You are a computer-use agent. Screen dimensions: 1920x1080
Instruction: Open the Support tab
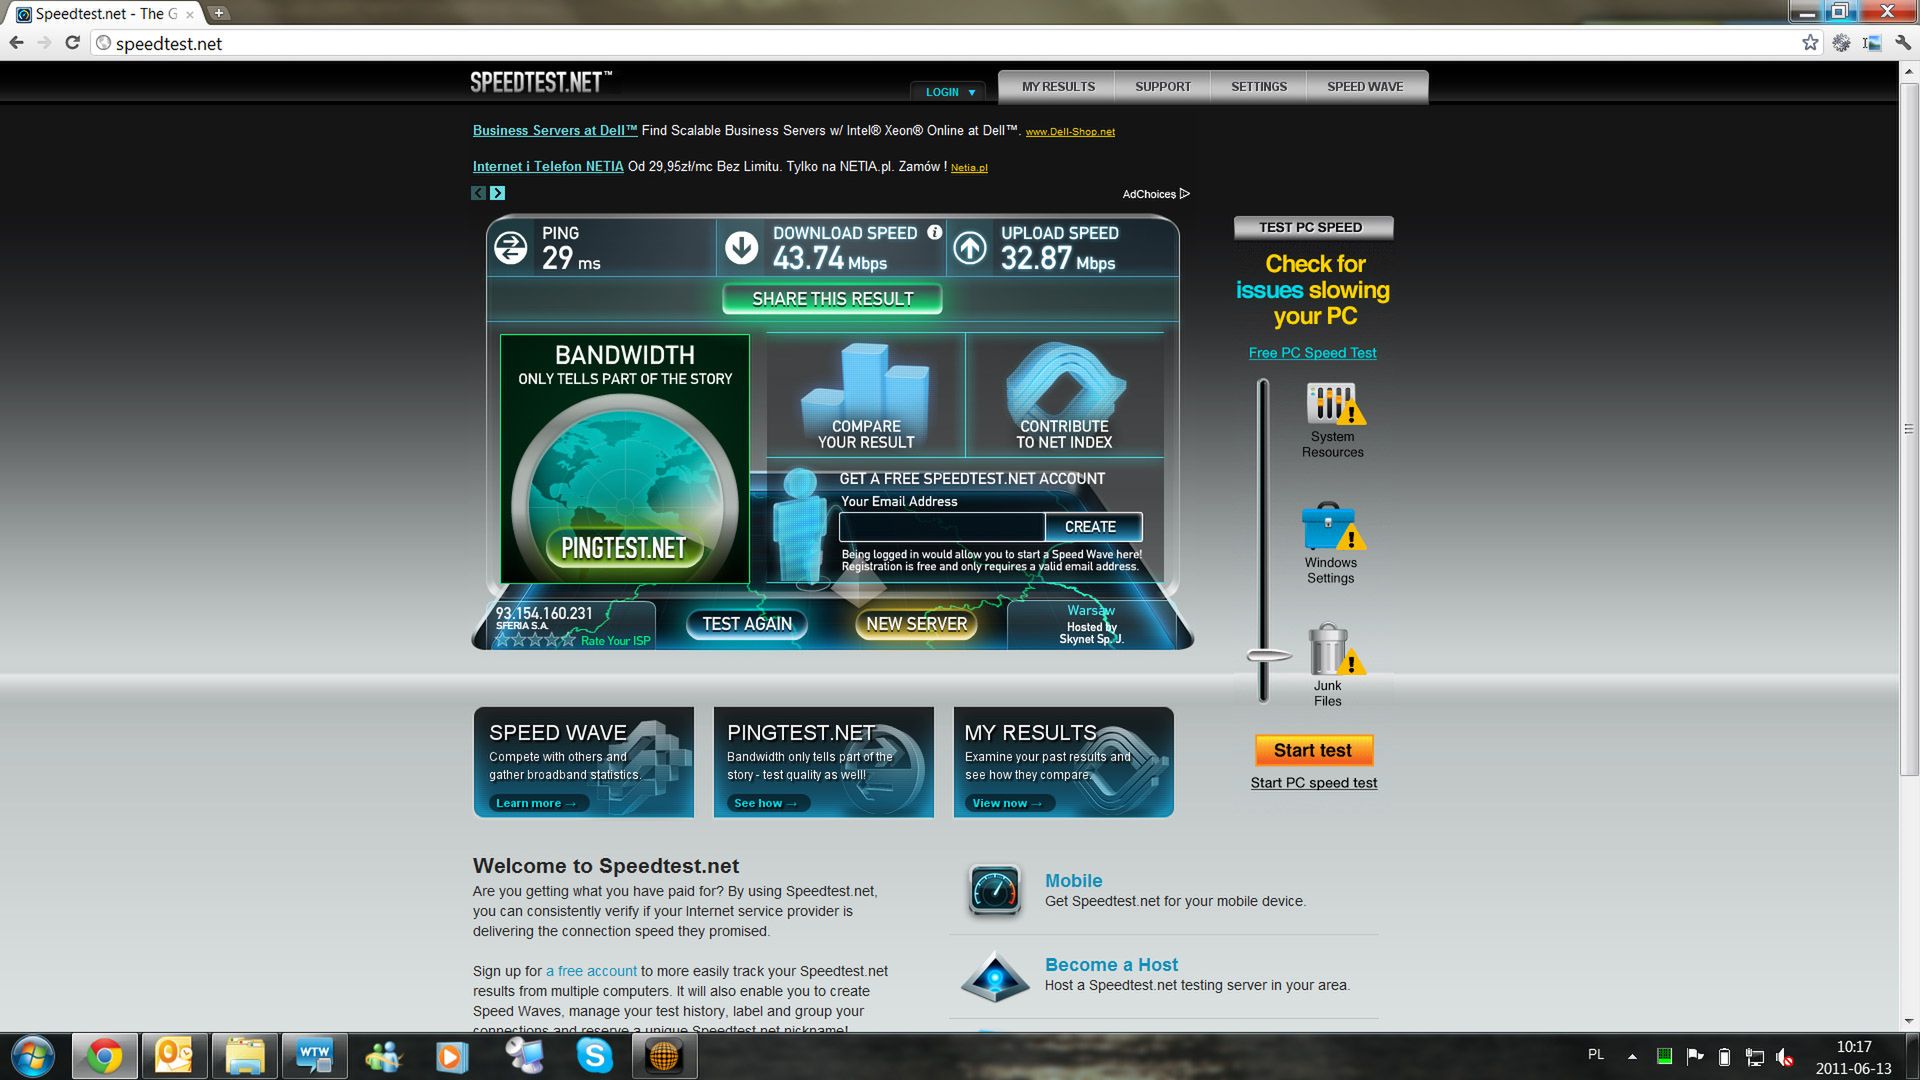pos(1163,87)
